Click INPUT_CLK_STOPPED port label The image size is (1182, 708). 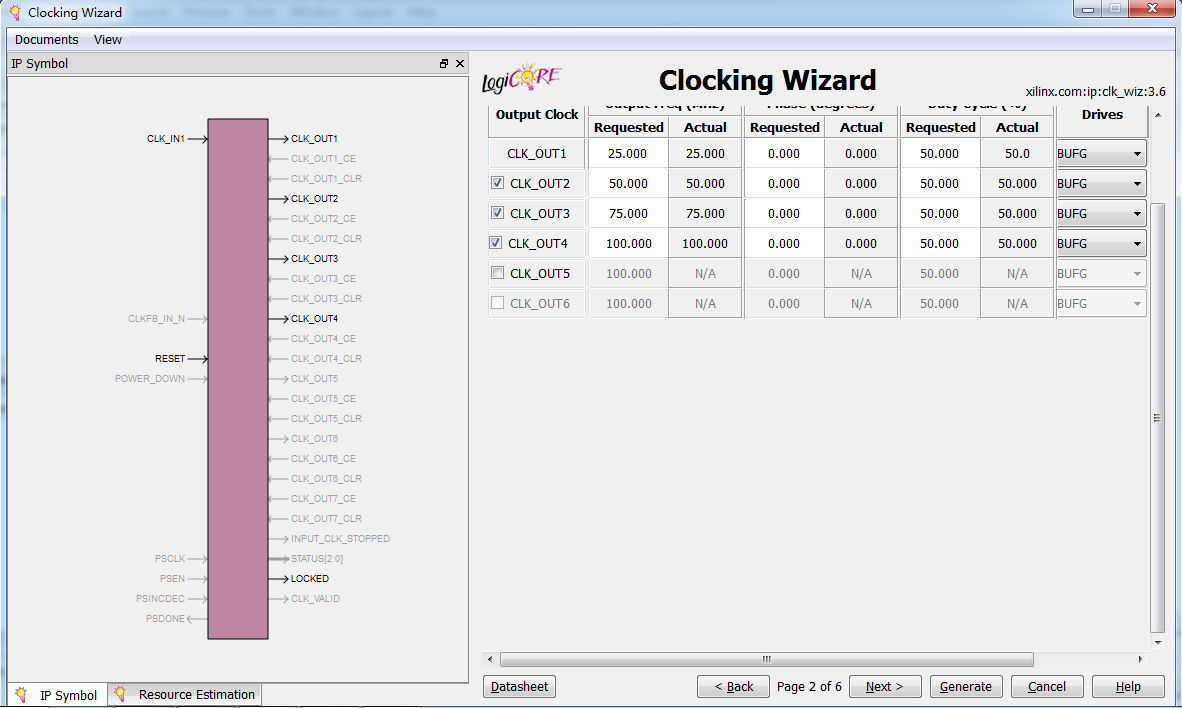340,539
